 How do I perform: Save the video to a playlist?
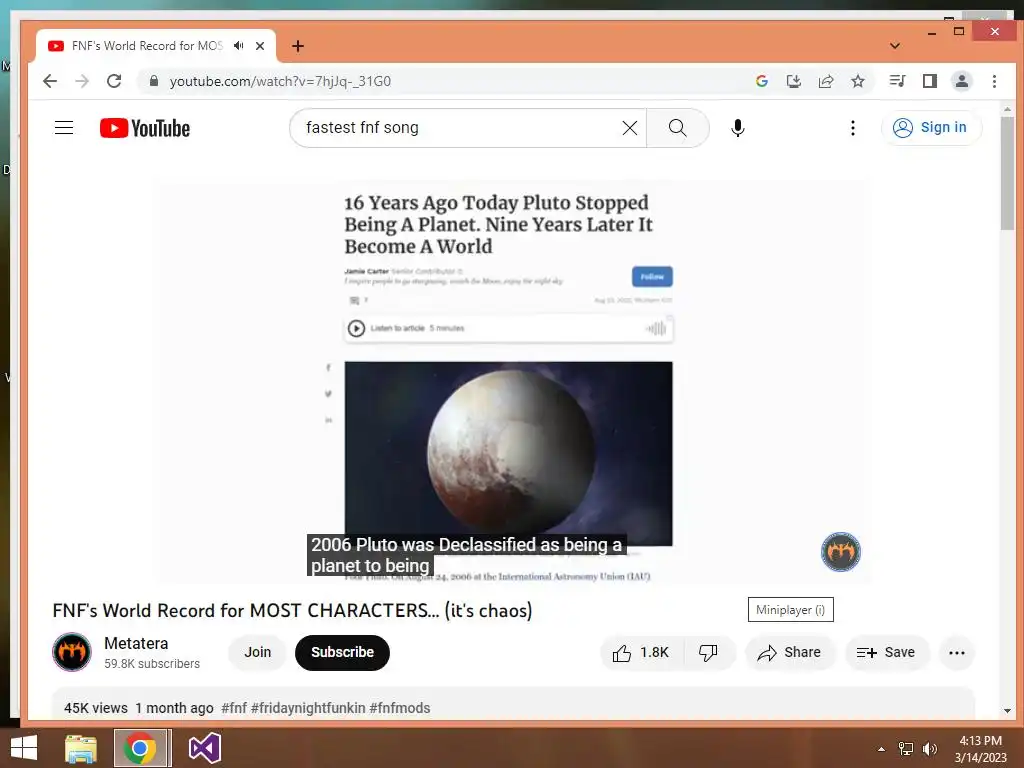(886, 652)
